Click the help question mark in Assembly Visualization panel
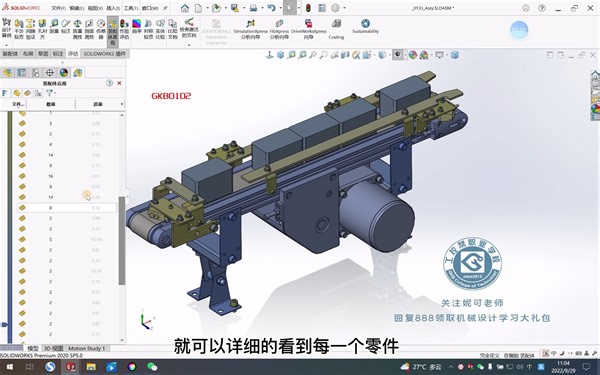The width and height of the screenshot is (600, 375). point(109,83)
